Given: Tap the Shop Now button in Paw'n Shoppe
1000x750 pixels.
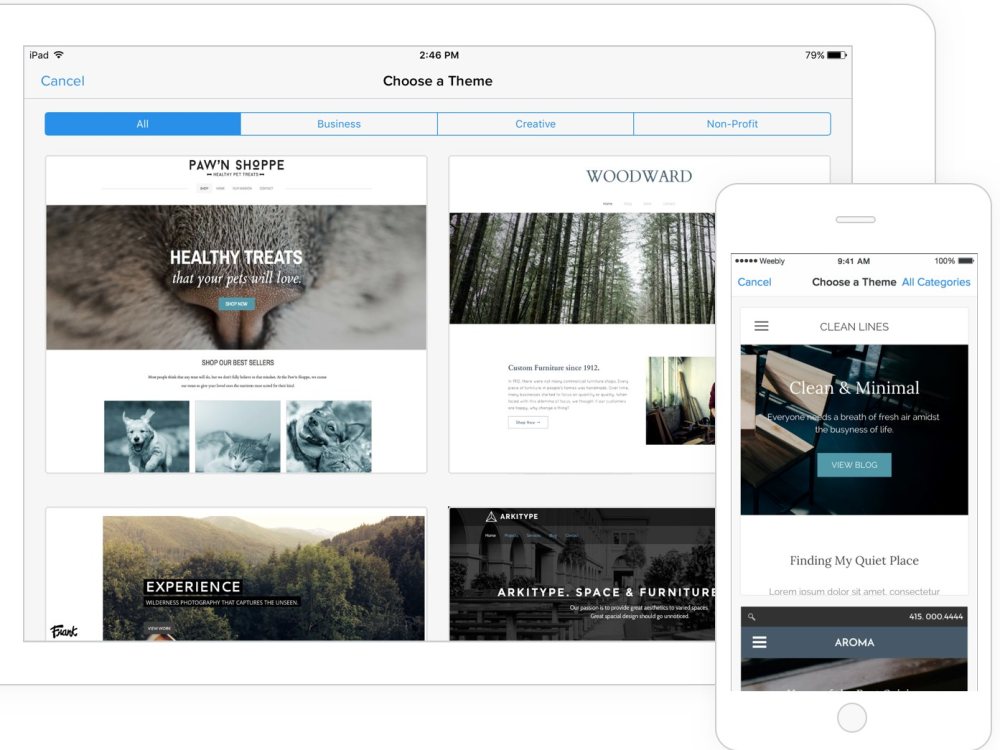Looking at the screenshot, I should click(237, 304).
